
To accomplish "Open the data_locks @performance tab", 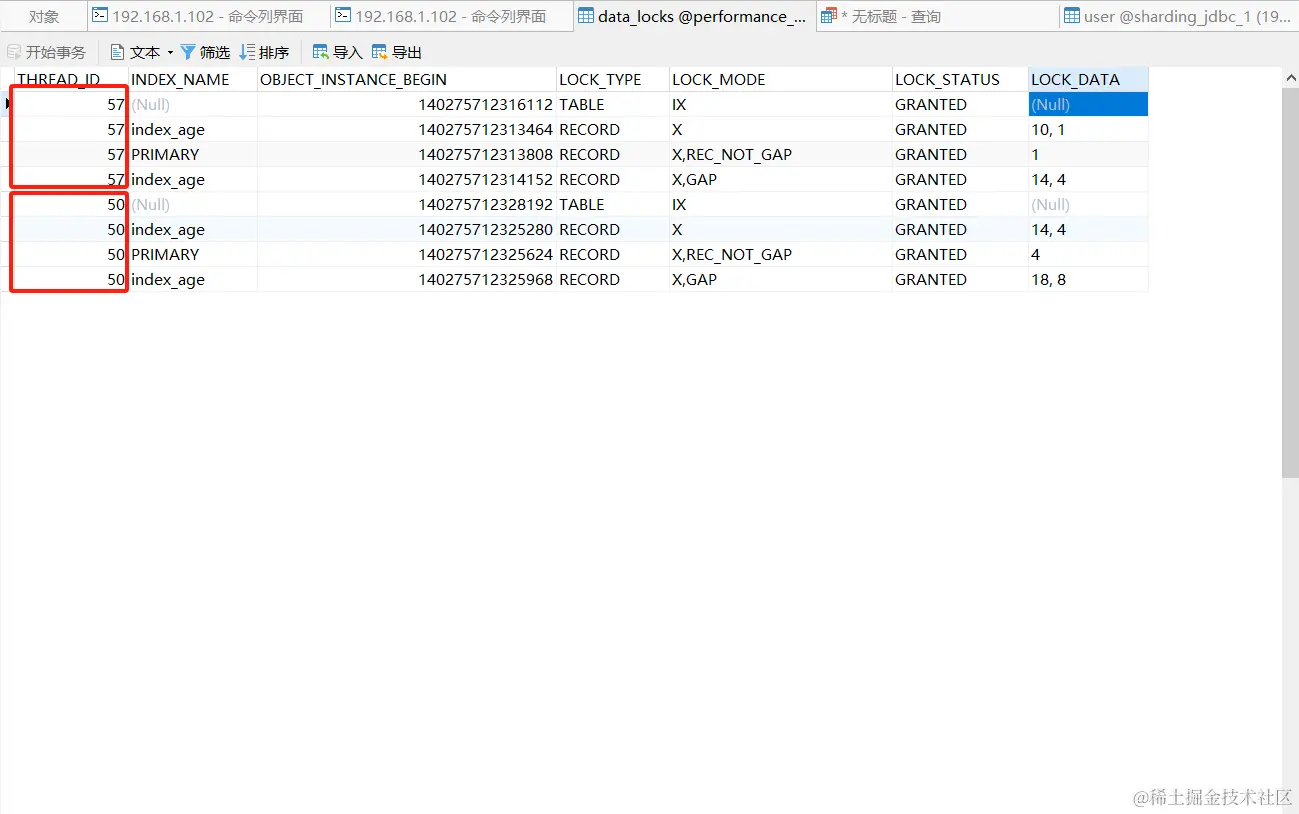I will (x=694, y=16).
